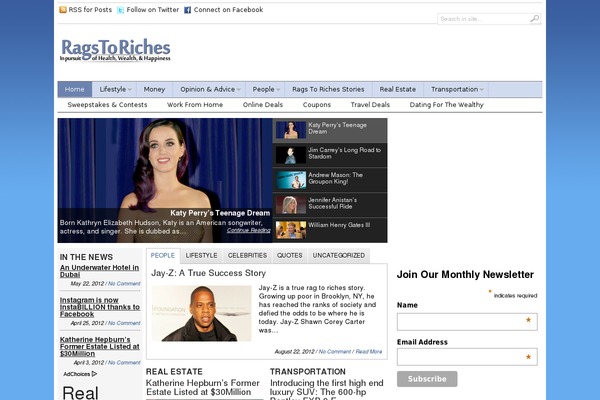Switch to the PEOPLE tab

coord(163,255)
